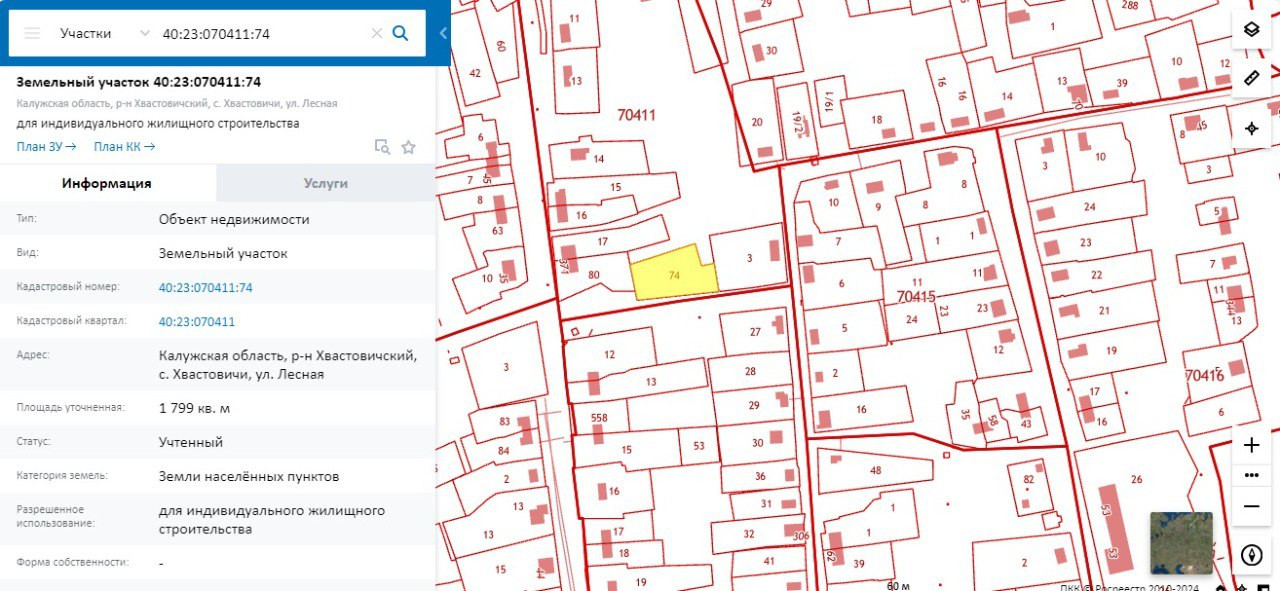Click the status value 'Учтенный'
The image size is (1280, 591).
(x=191, y=442)
